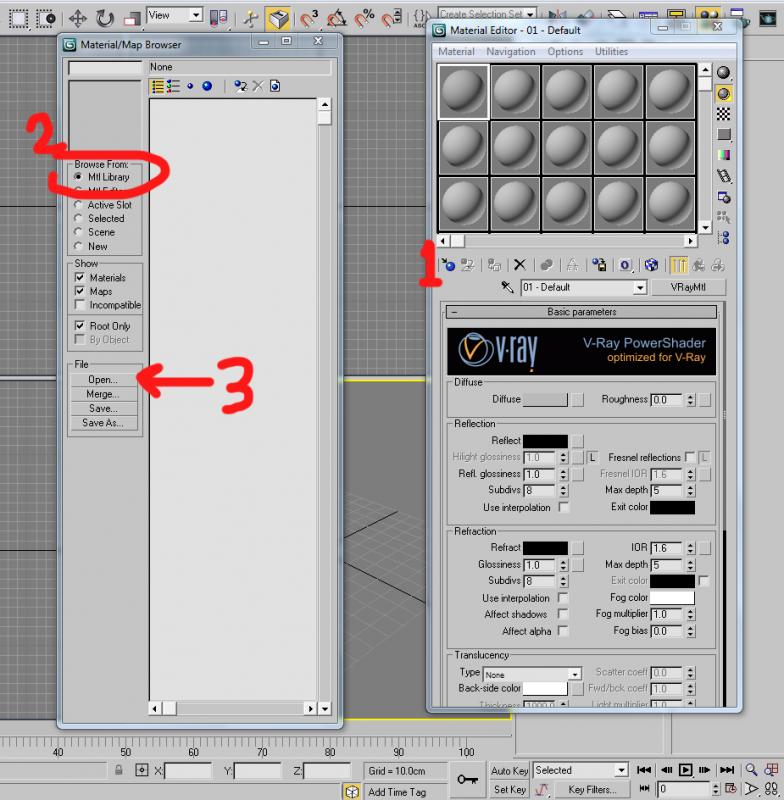Open the Material menu
784x800 pixels.
(456, 52)
